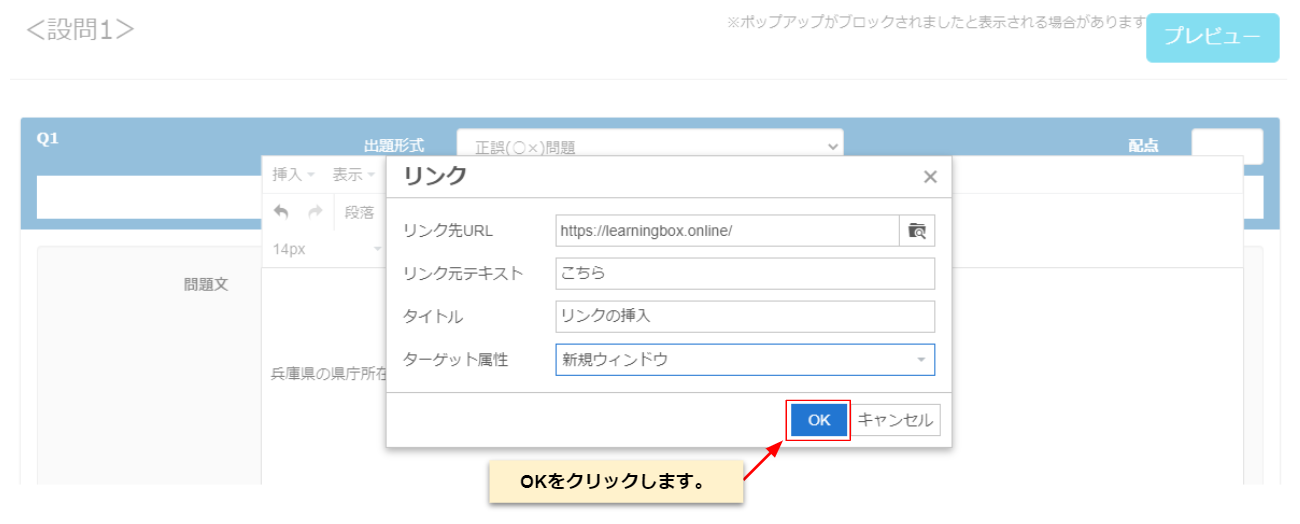Image resolution: width=1300 pixels, height=524 pixels.
Task: Select the タイトル input field
Action: [x=744, y=316]
